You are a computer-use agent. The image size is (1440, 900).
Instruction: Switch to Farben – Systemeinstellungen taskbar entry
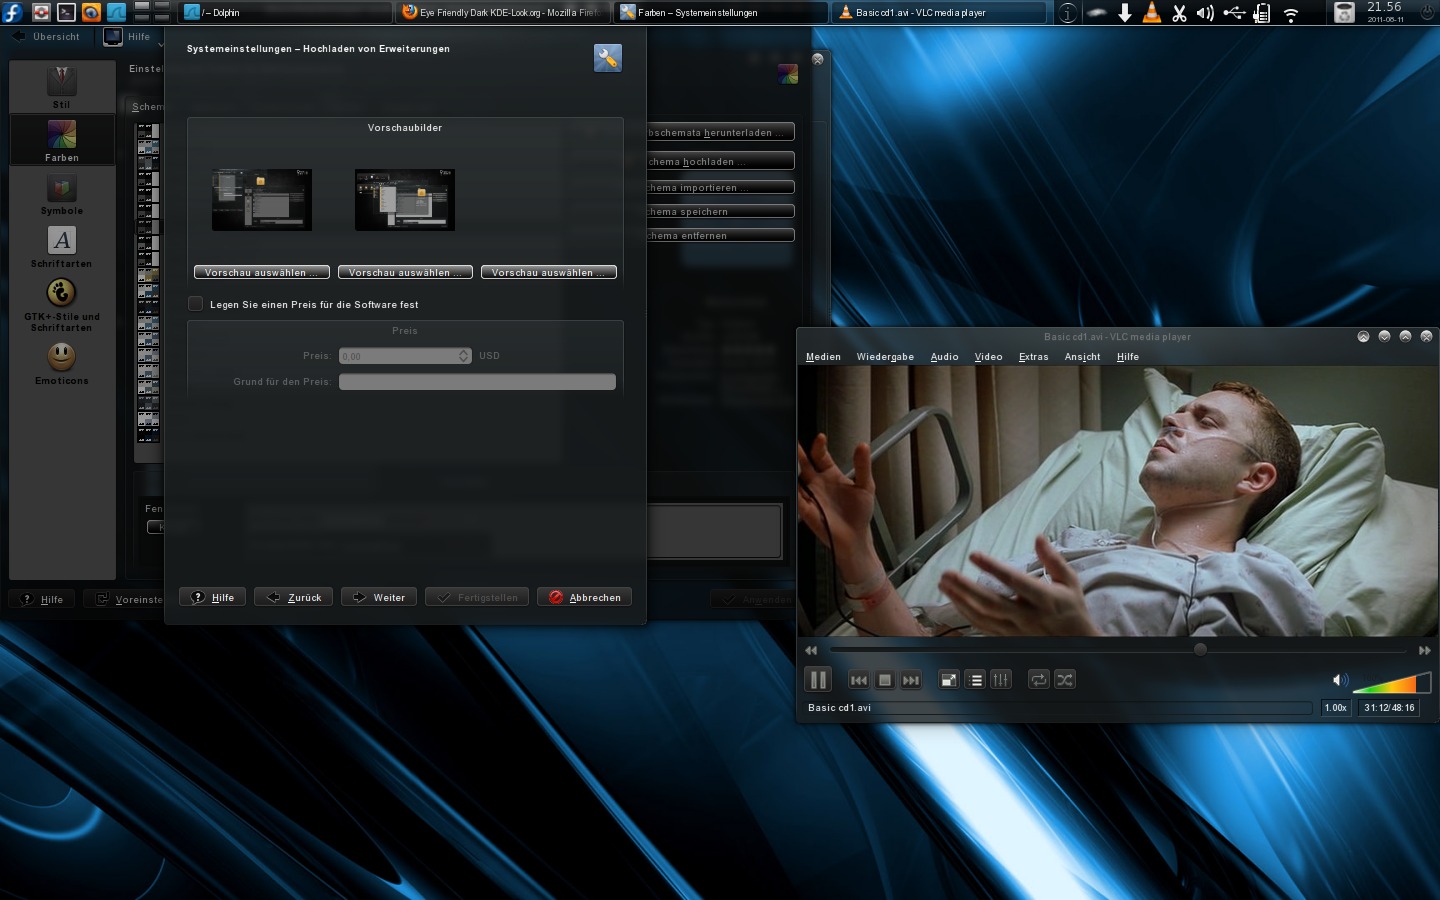[x=721, y=12]
